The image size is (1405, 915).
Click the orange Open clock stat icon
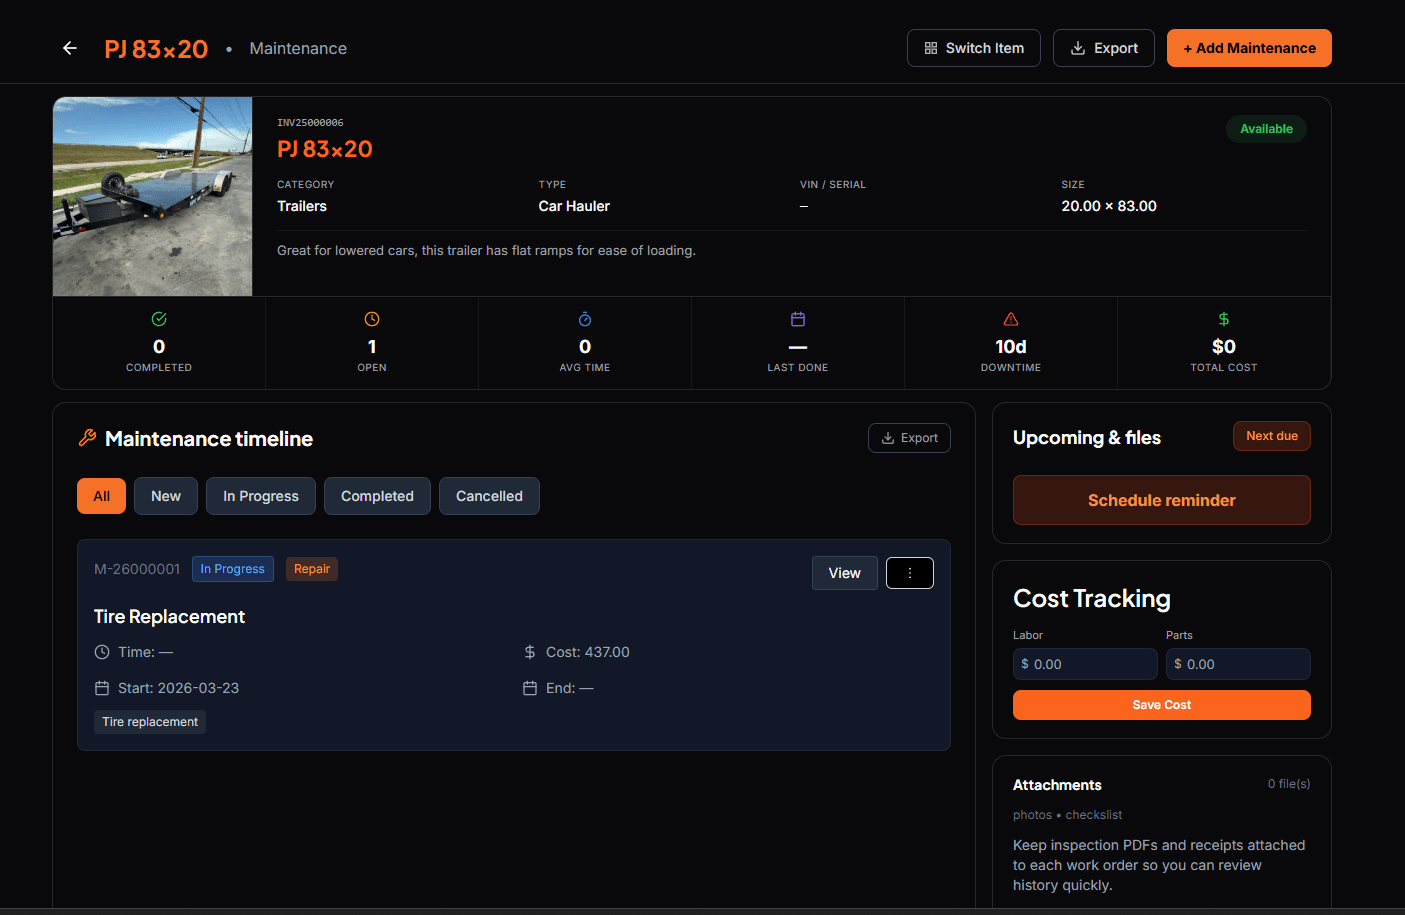coord(371,318)
